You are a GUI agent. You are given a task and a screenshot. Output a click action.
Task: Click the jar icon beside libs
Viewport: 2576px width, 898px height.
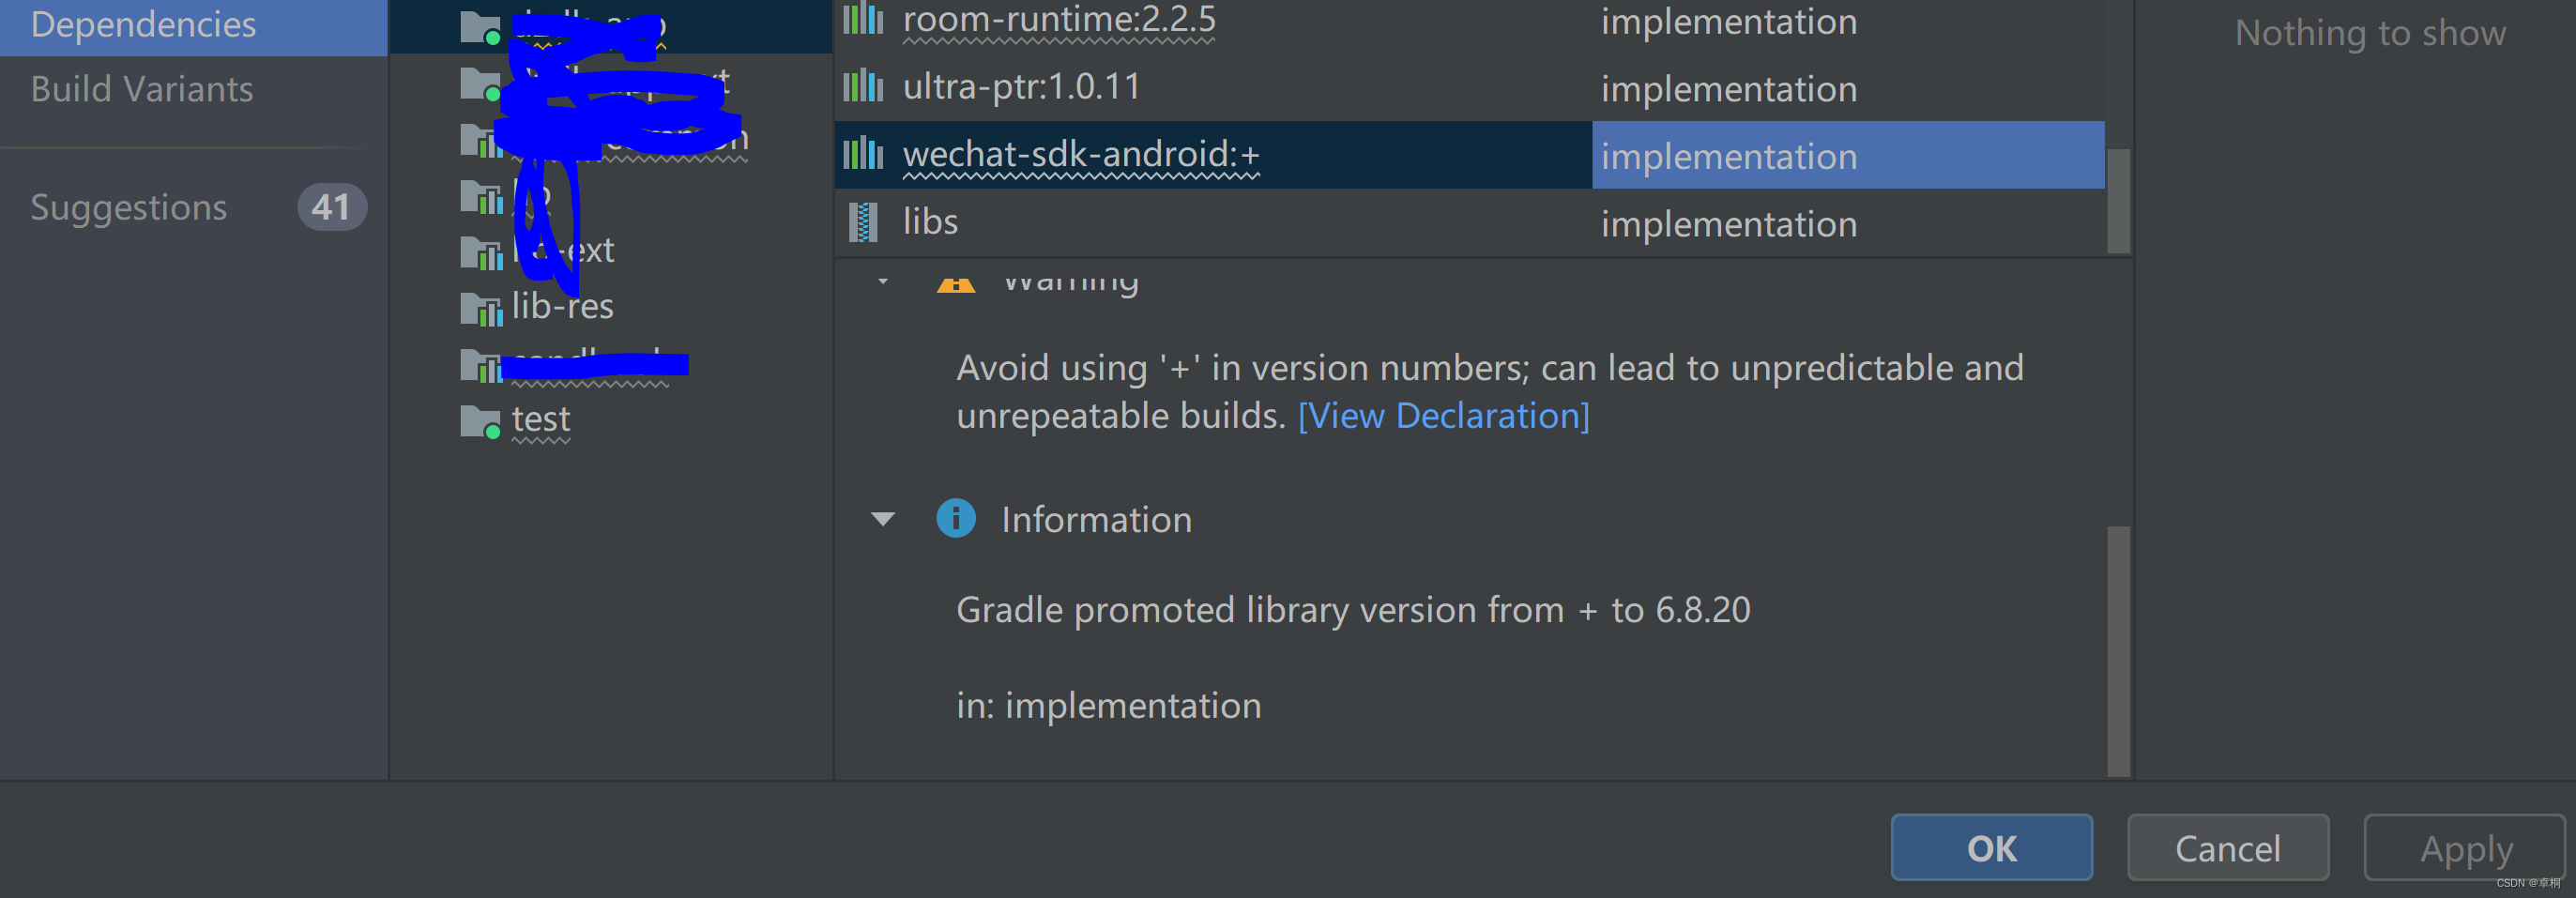click(863, 222)
